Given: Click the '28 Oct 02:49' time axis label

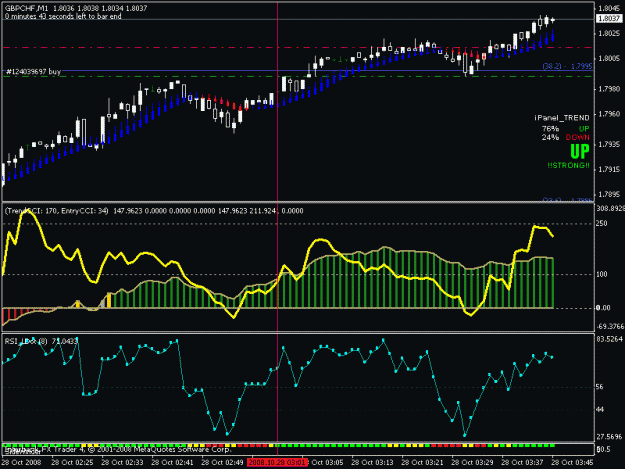Looking at the screenshot, I should point(222,463).
